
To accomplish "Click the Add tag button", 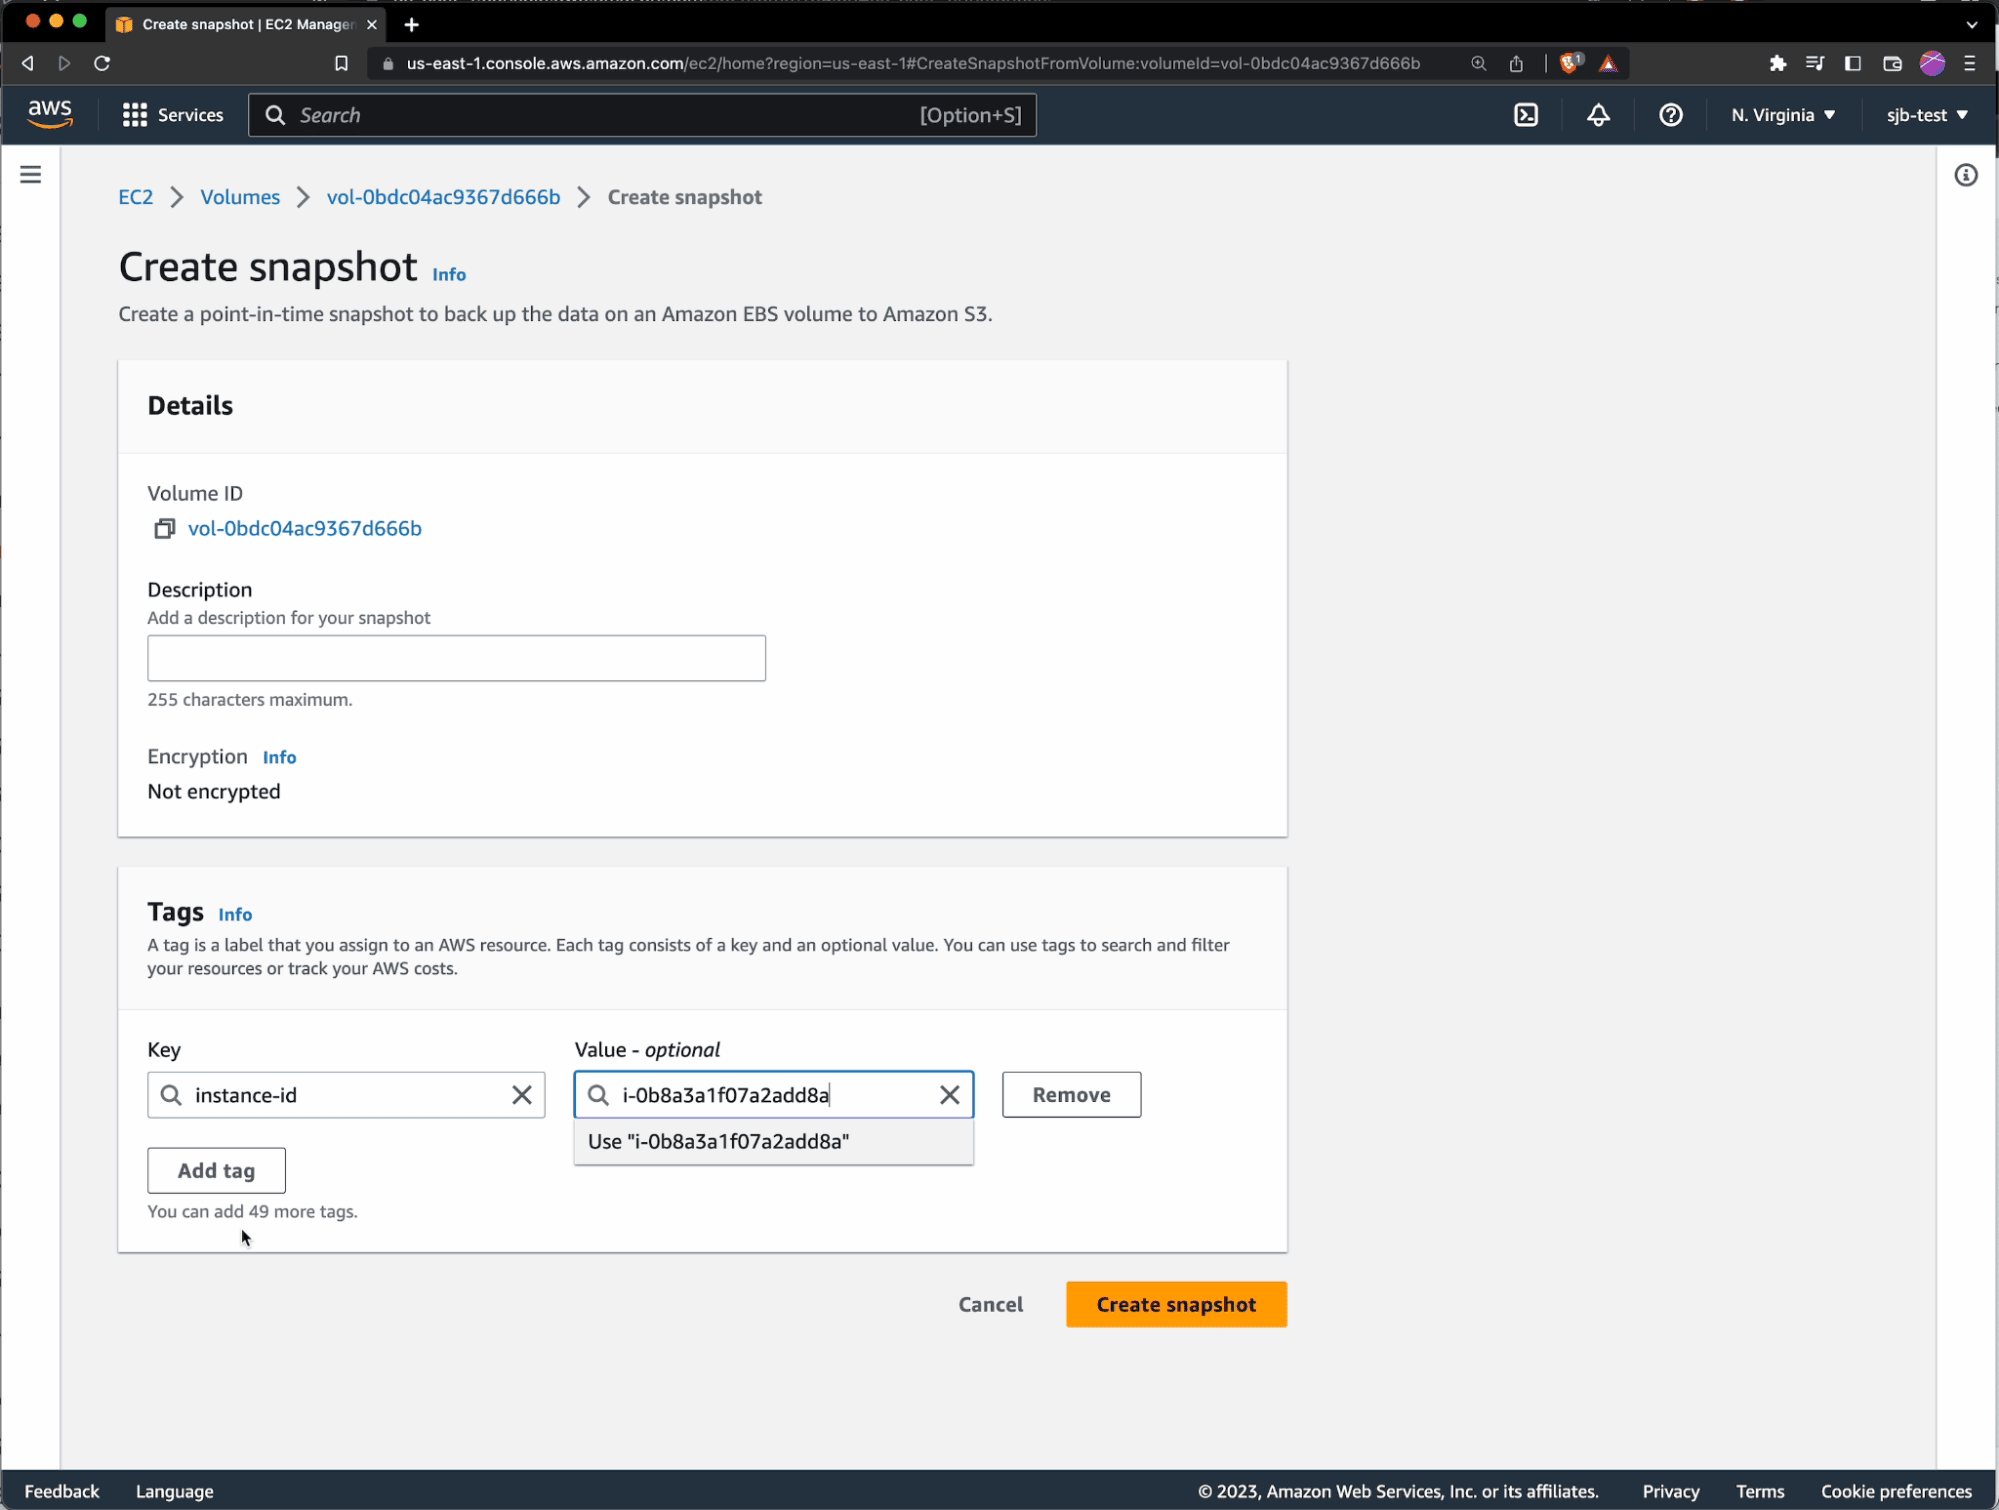I will pyautogui.click(x=216, y=1170).
